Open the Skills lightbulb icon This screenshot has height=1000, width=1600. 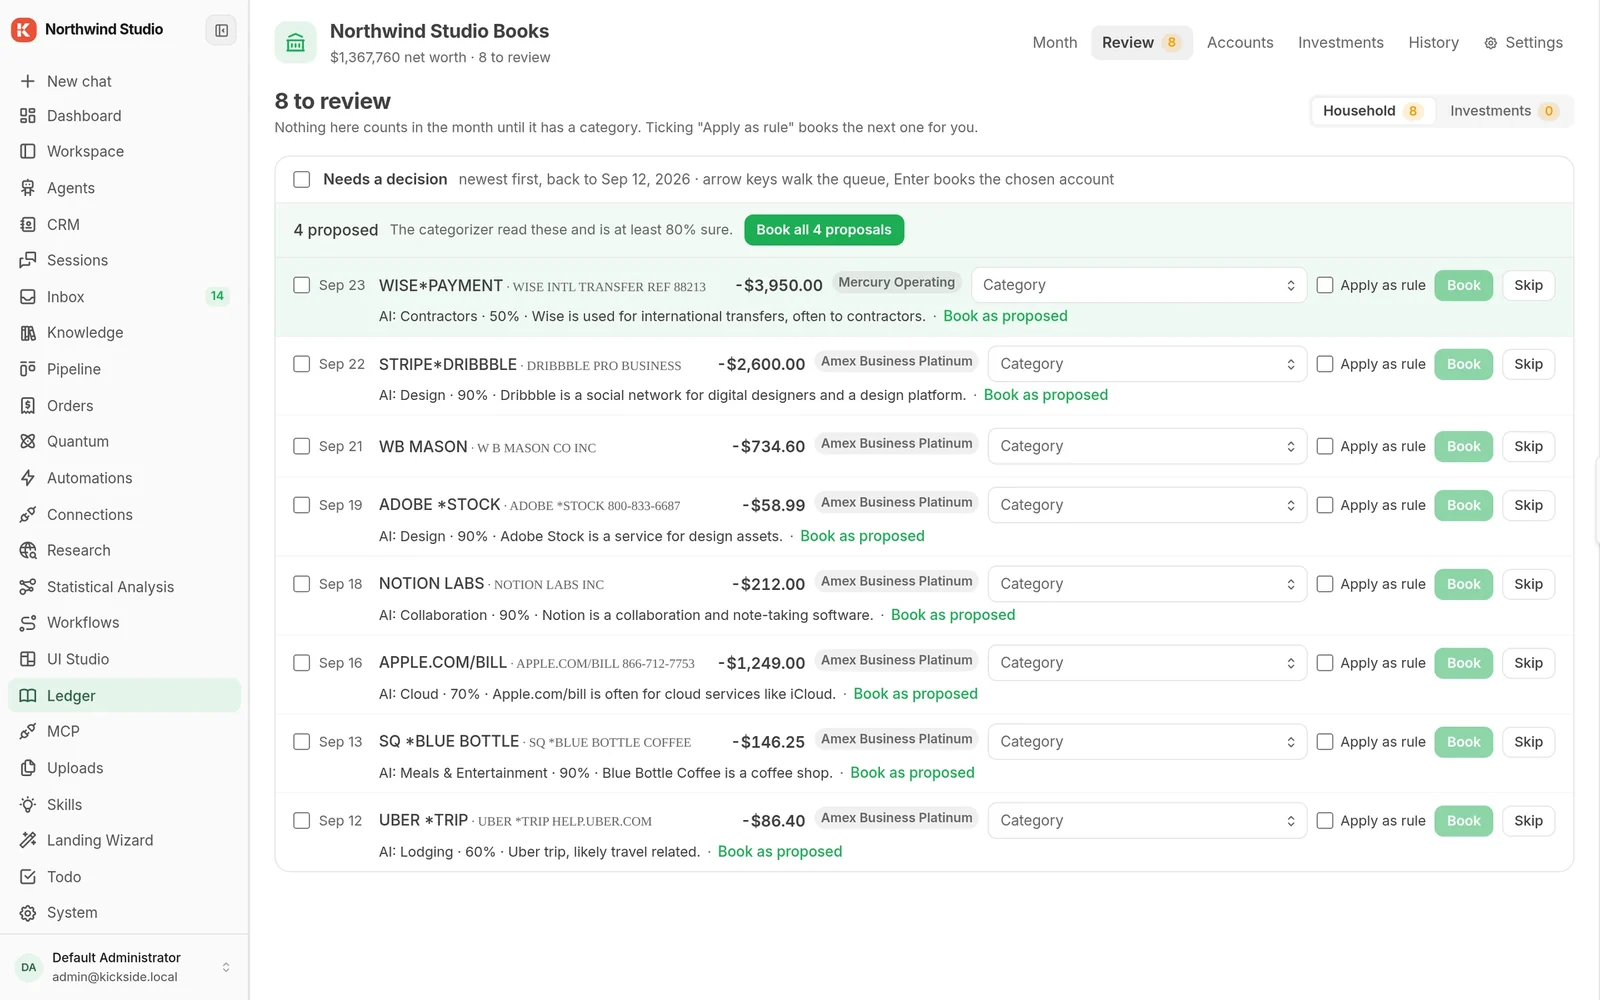click(x=28, y=805)
